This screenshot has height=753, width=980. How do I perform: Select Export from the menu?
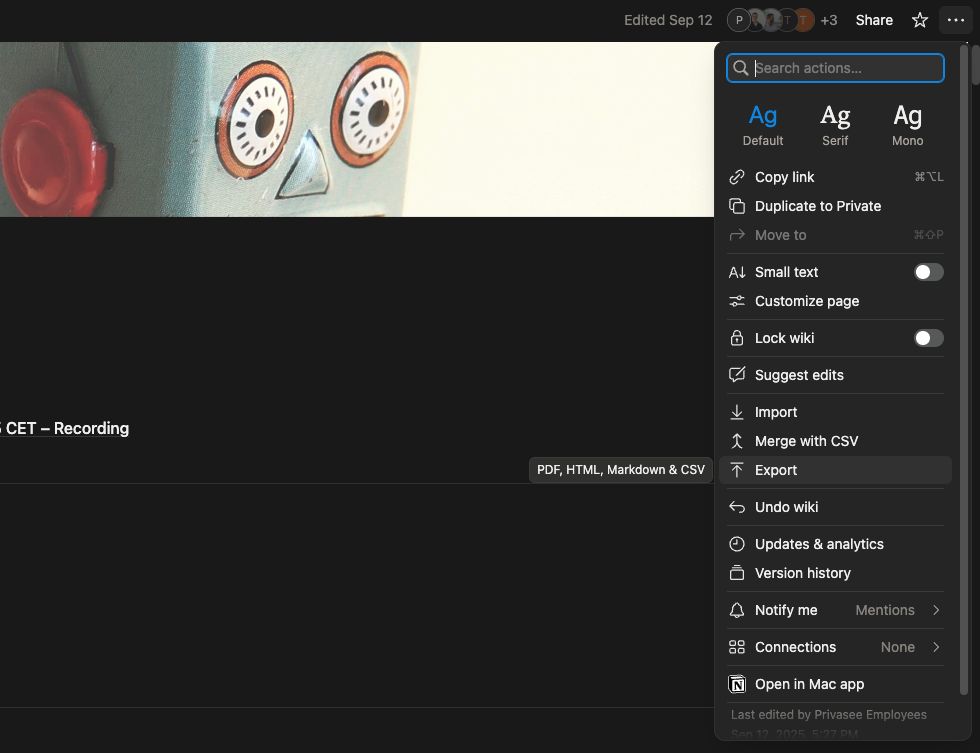[x=776, y=470]
